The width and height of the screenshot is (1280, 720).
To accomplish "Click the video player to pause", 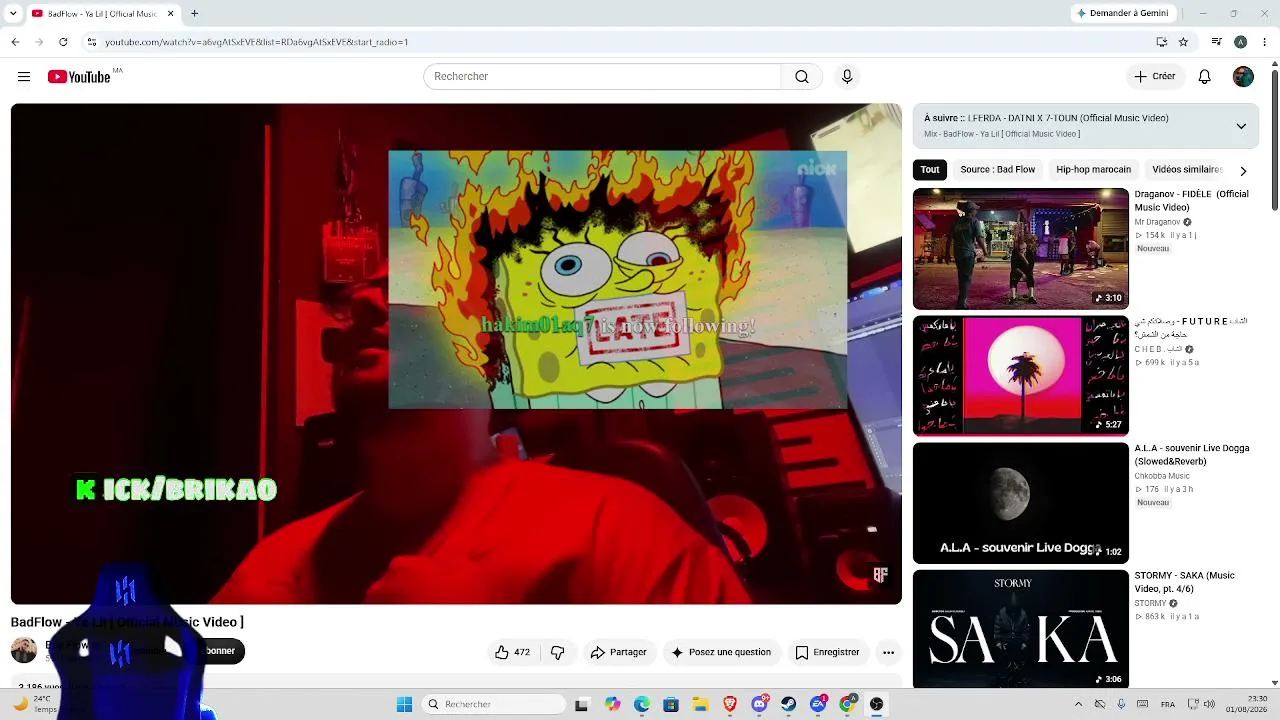I will coord(456,354).
